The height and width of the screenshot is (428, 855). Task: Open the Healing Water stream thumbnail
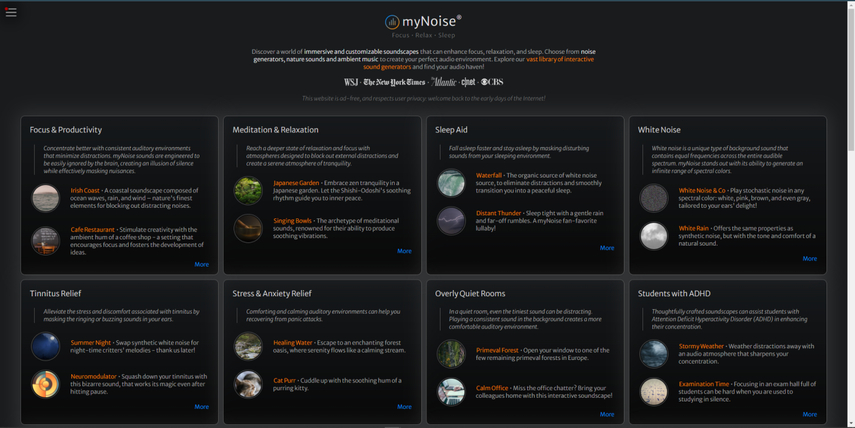click(248, 346)
